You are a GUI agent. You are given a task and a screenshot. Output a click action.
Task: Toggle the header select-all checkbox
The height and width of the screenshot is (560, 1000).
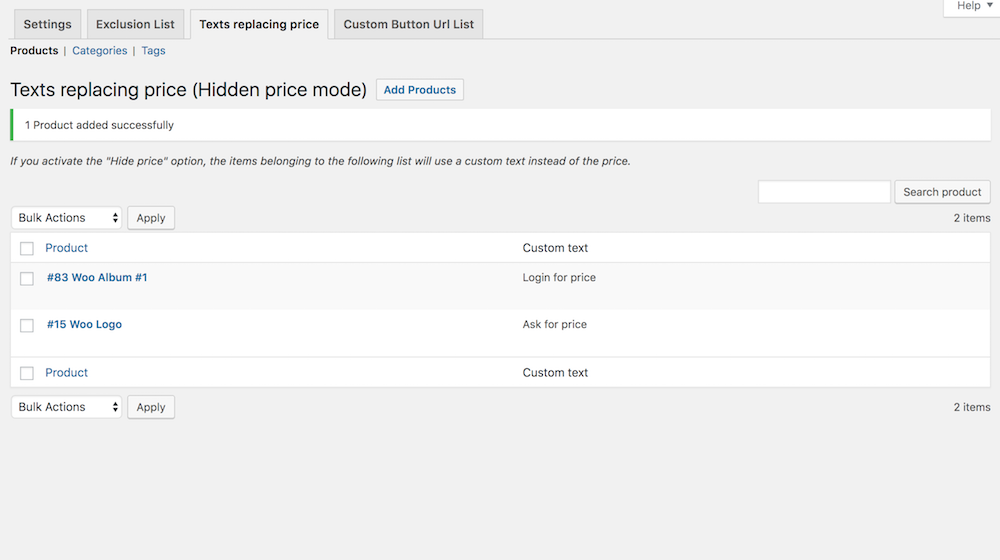click(27, 248)
